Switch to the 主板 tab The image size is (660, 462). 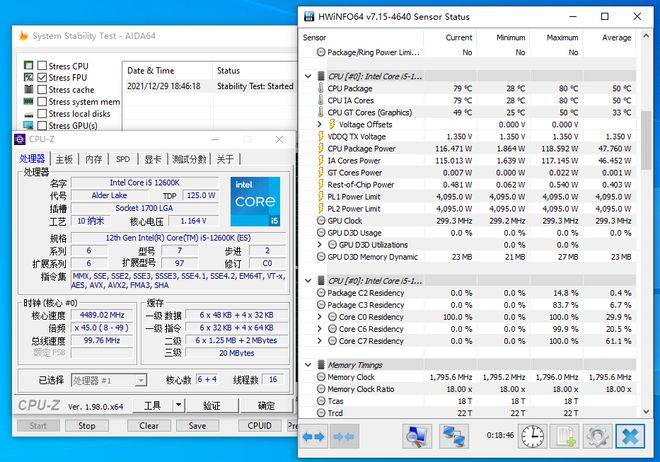point(64,159)
